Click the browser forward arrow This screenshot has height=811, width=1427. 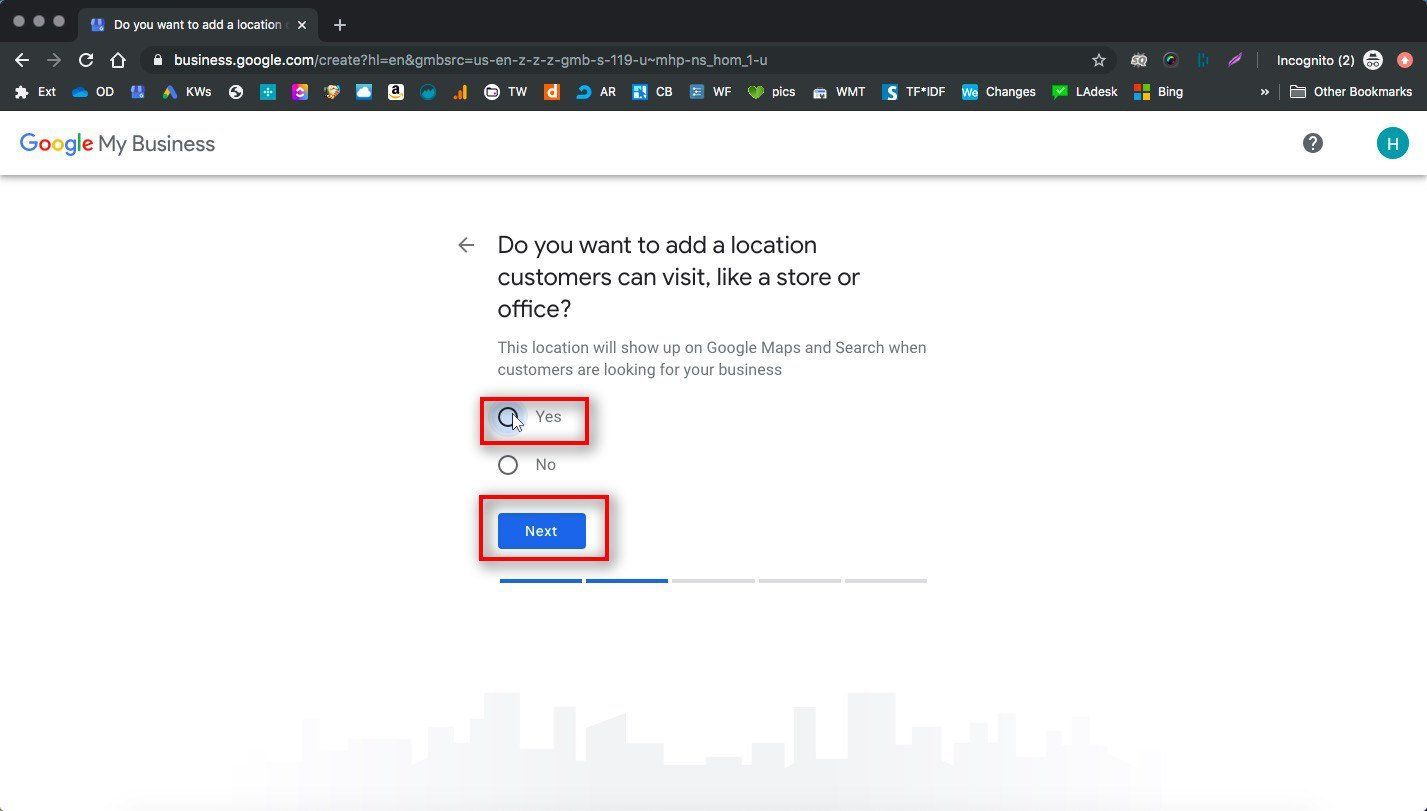click(x=54, y=60)
